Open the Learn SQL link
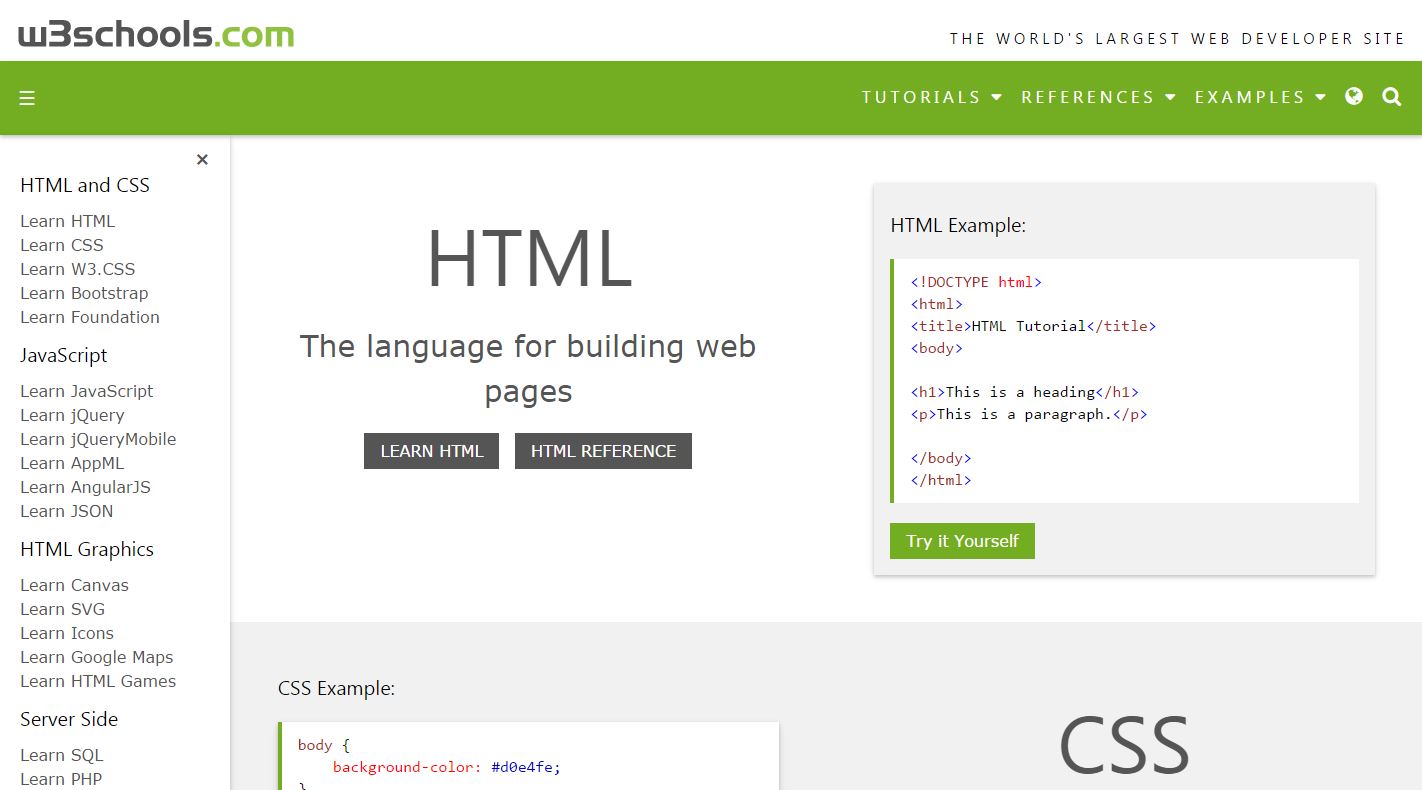Screen dimensions: 1422x790 pos(62,755)
